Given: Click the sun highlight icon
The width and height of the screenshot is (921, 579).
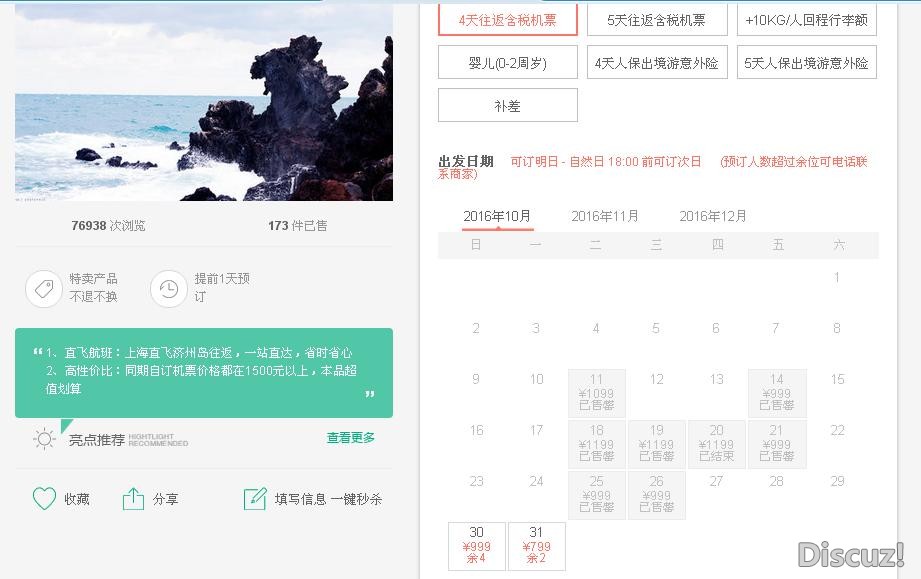Looking at the screenshot, I should pyautogui.click(x=44, y=439).
